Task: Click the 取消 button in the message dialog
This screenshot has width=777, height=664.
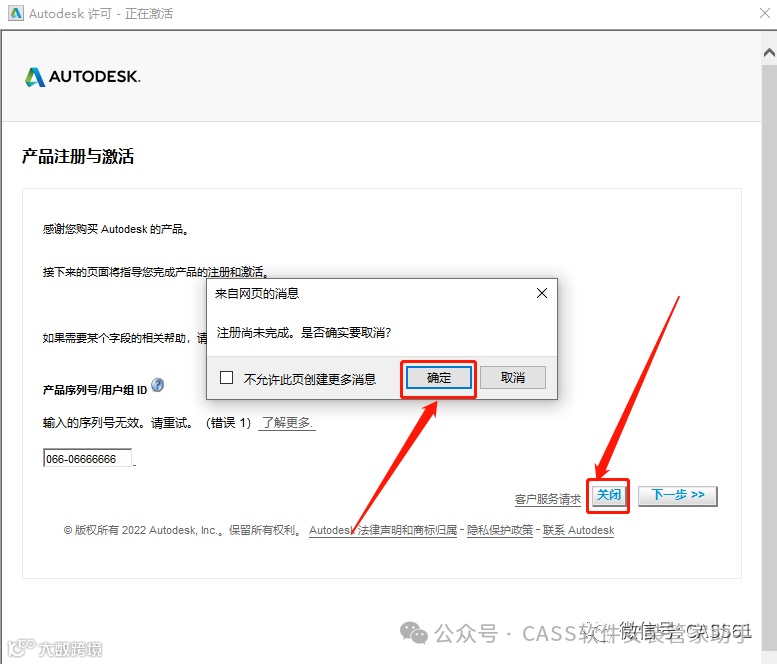Action: 513,378
